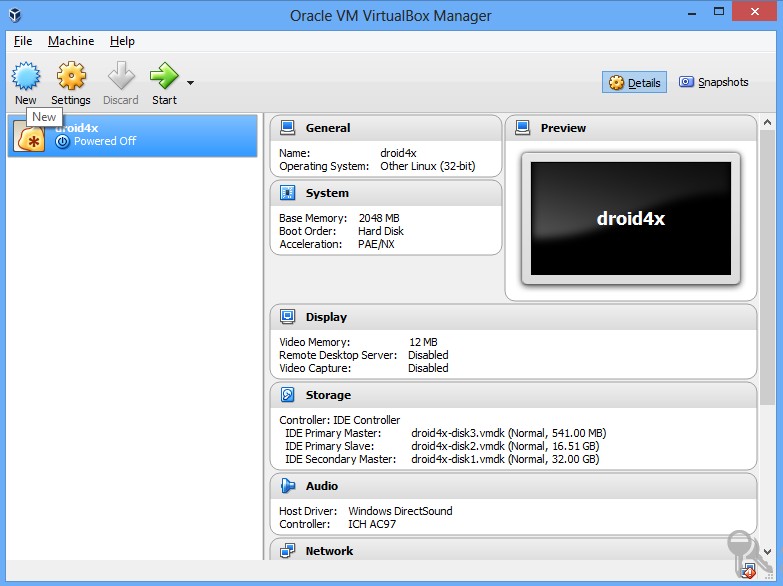Start the VM with green arrow icon
Screen dimensions: 783x586
164,76
